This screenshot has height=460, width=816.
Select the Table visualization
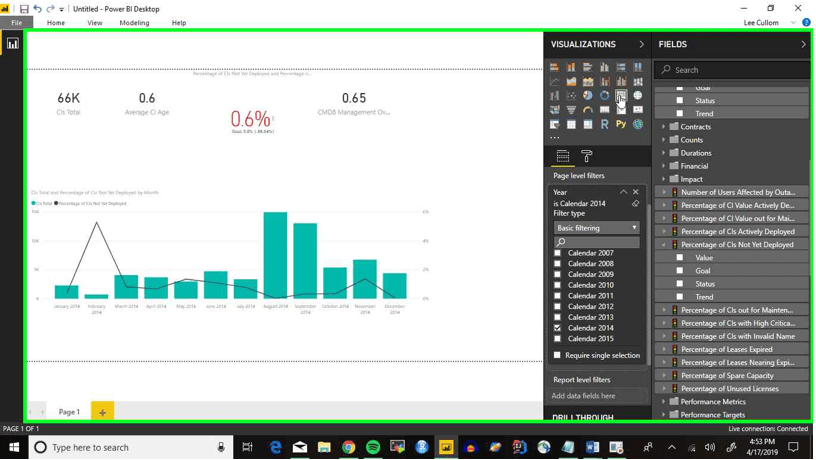coord(571,124)
